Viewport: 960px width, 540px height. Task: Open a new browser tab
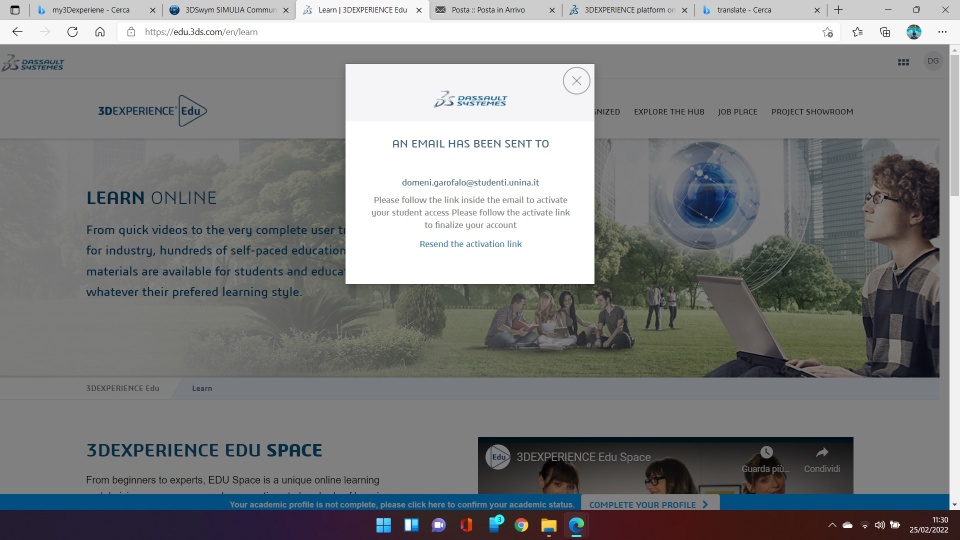(838, 10)
